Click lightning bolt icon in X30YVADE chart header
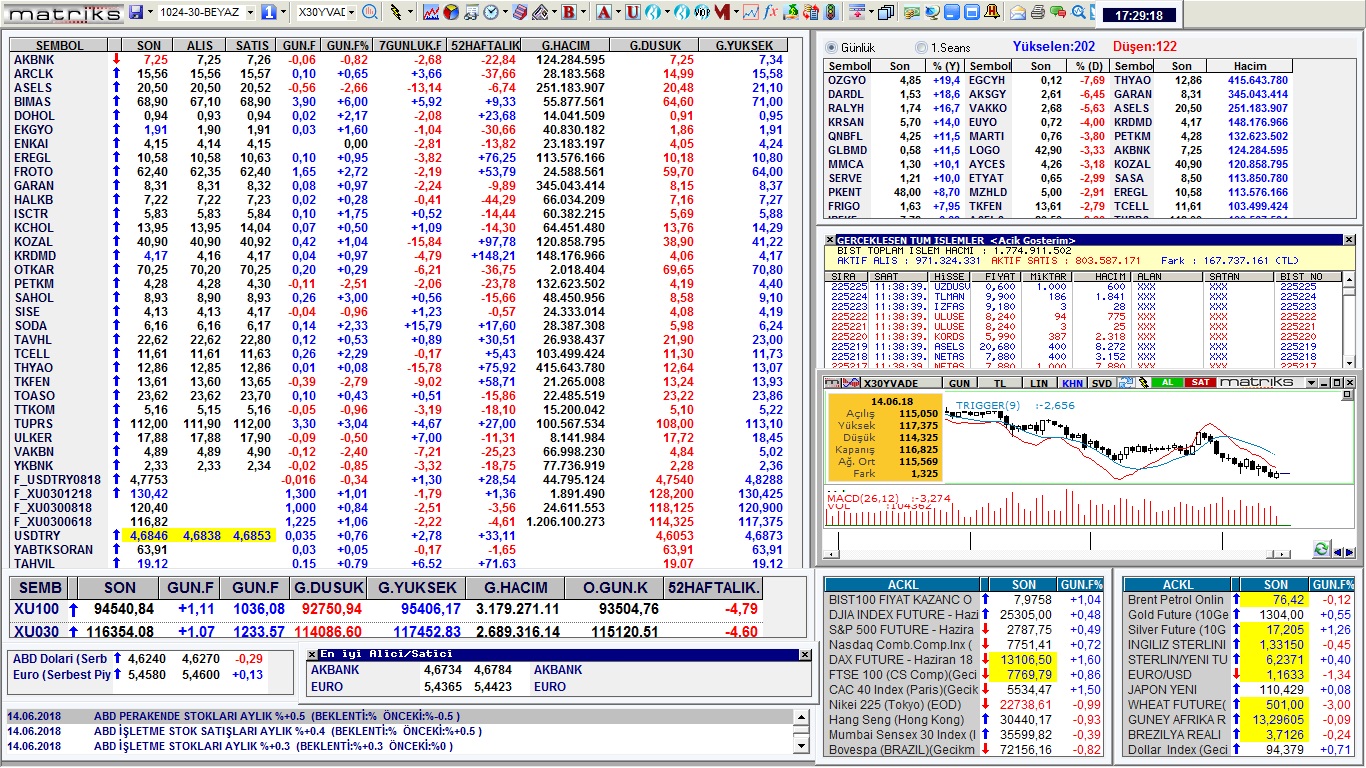 [x=1143, y=383]
